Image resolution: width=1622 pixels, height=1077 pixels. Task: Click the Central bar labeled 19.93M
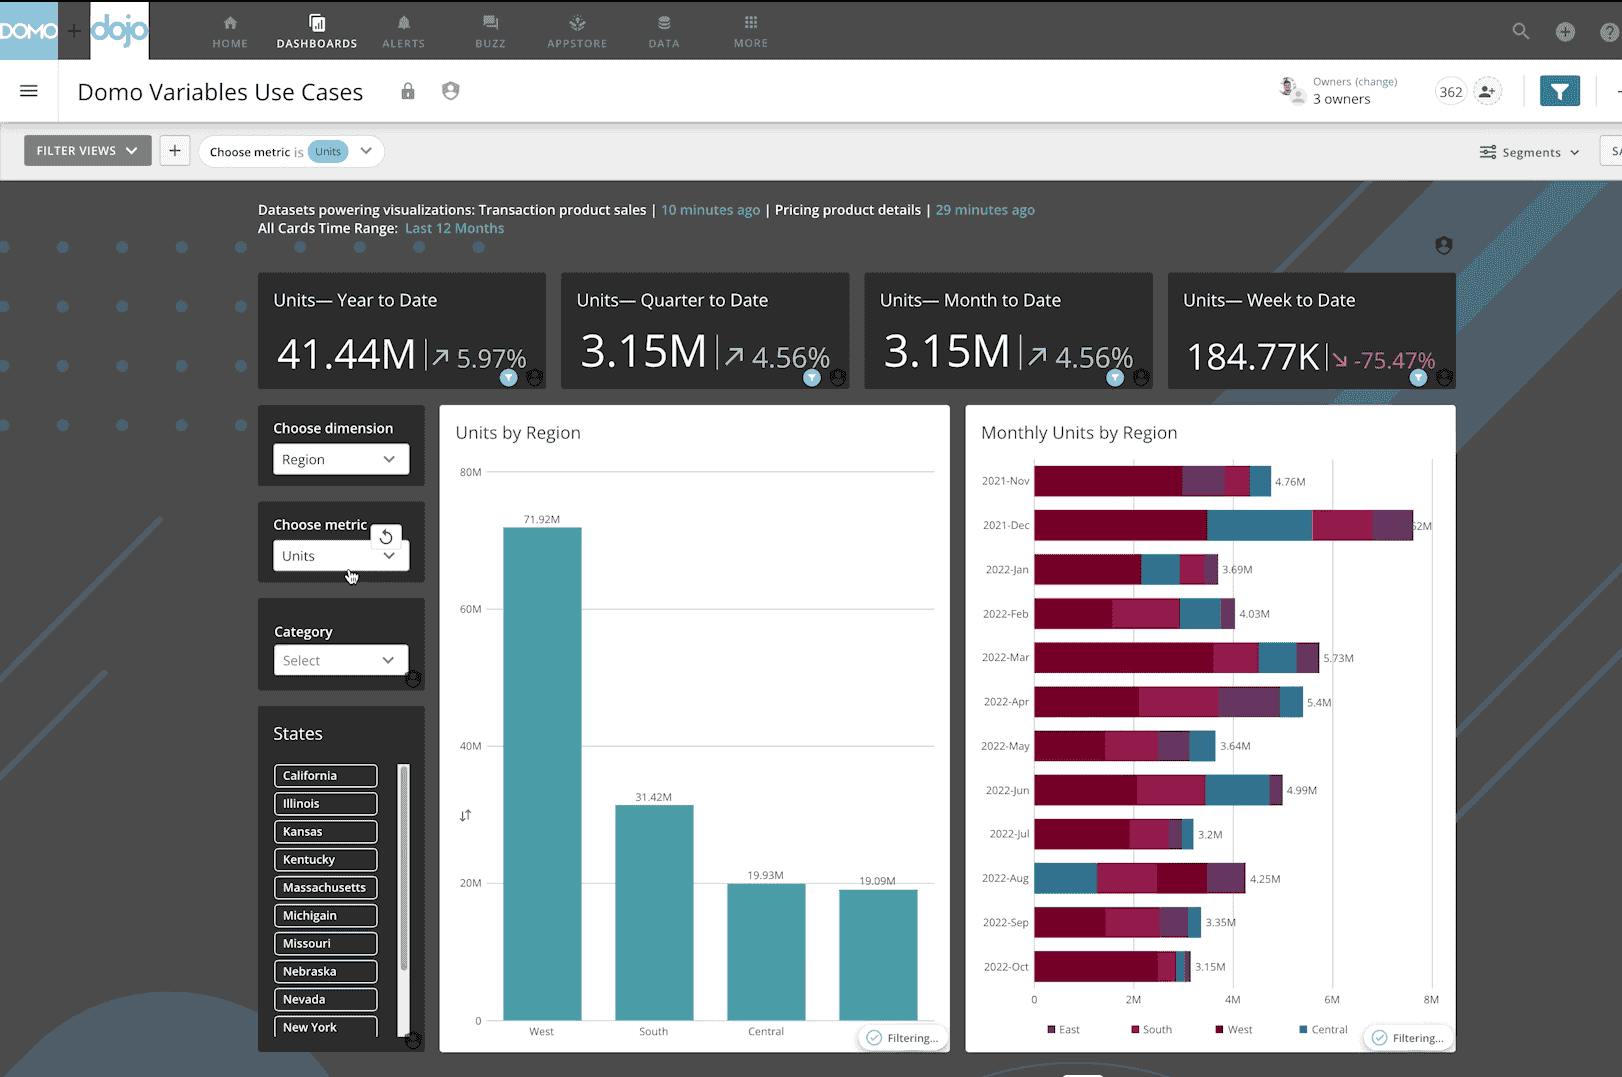click(x=766, y=952)
